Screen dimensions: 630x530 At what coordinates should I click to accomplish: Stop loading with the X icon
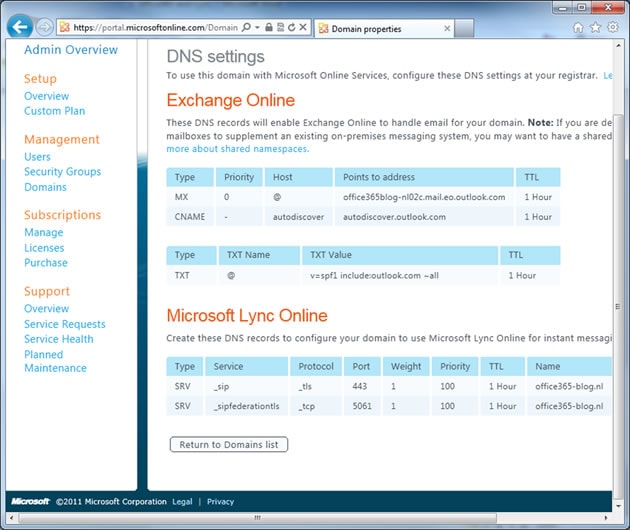pyautogui.click(x=303, y=27)
